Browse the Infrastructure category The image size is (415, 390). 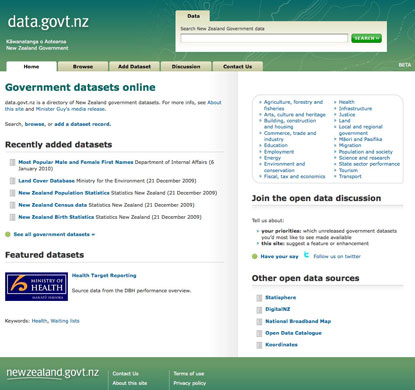(x=355, y=108)
